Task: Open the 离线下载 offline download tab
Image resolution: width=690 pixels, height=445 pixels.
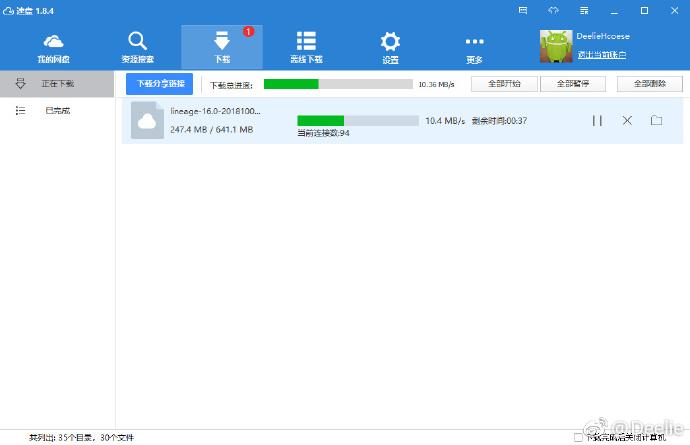Action: tap(306, 48)
